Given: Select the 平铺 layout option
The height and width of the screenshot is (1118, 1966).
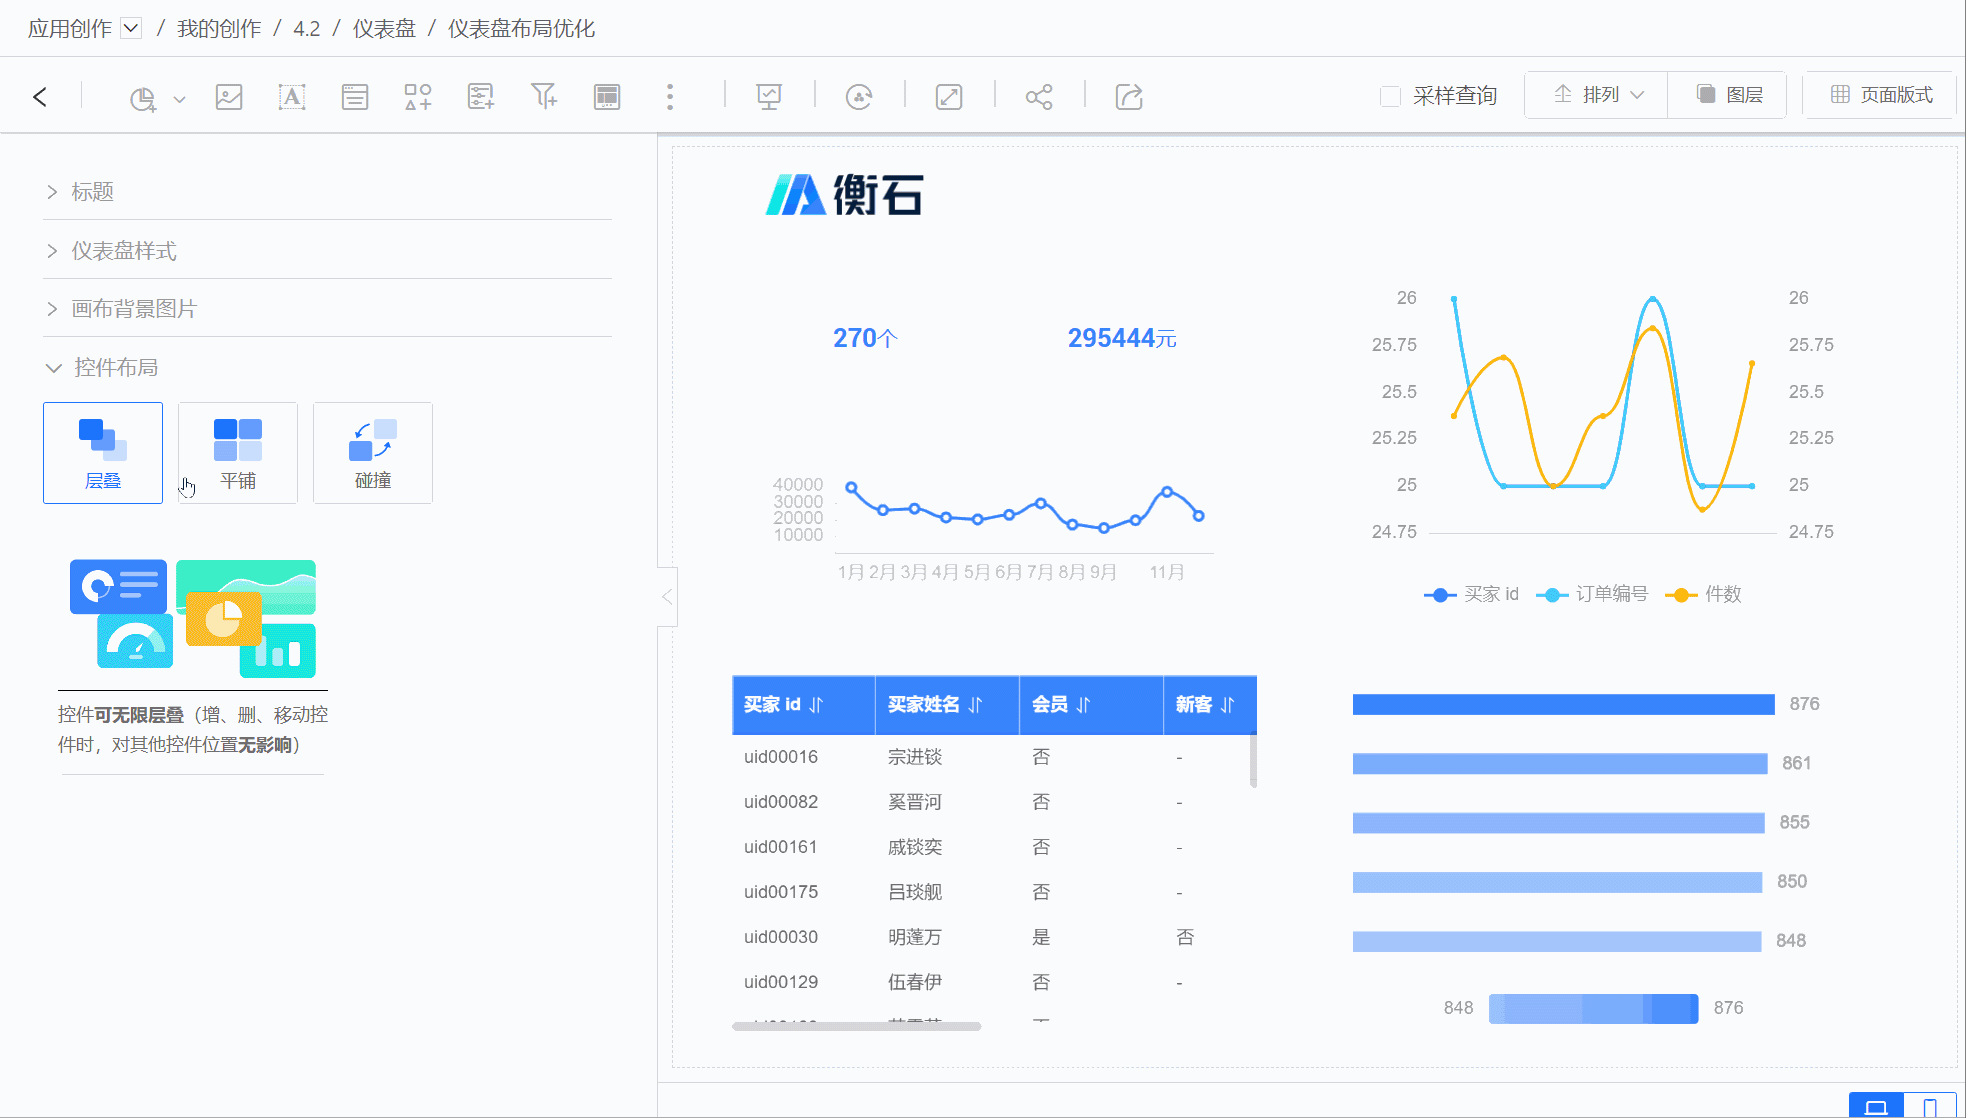Looking at the screenshot, I should (x=237, y=453).
